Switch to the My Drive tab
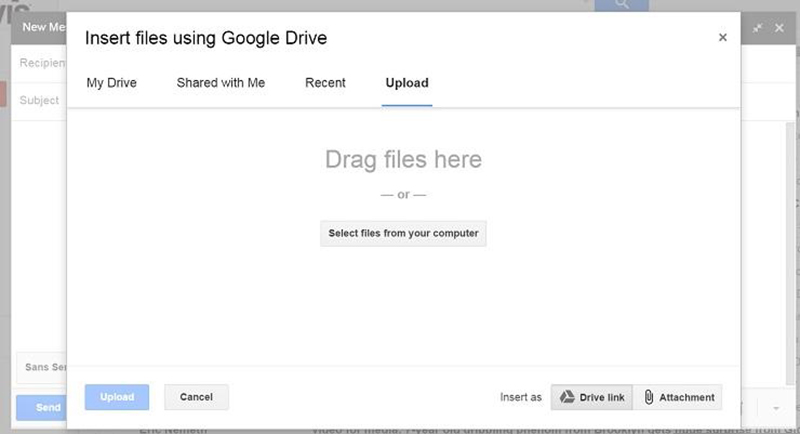Viewport: 800px width, 434px height. 111,83
